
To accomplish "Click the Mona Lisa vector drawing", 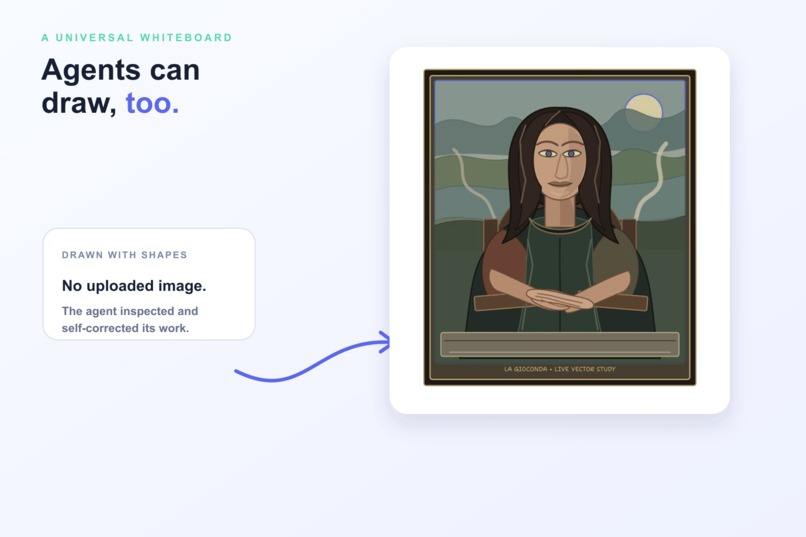I will [x=559, y=227].
